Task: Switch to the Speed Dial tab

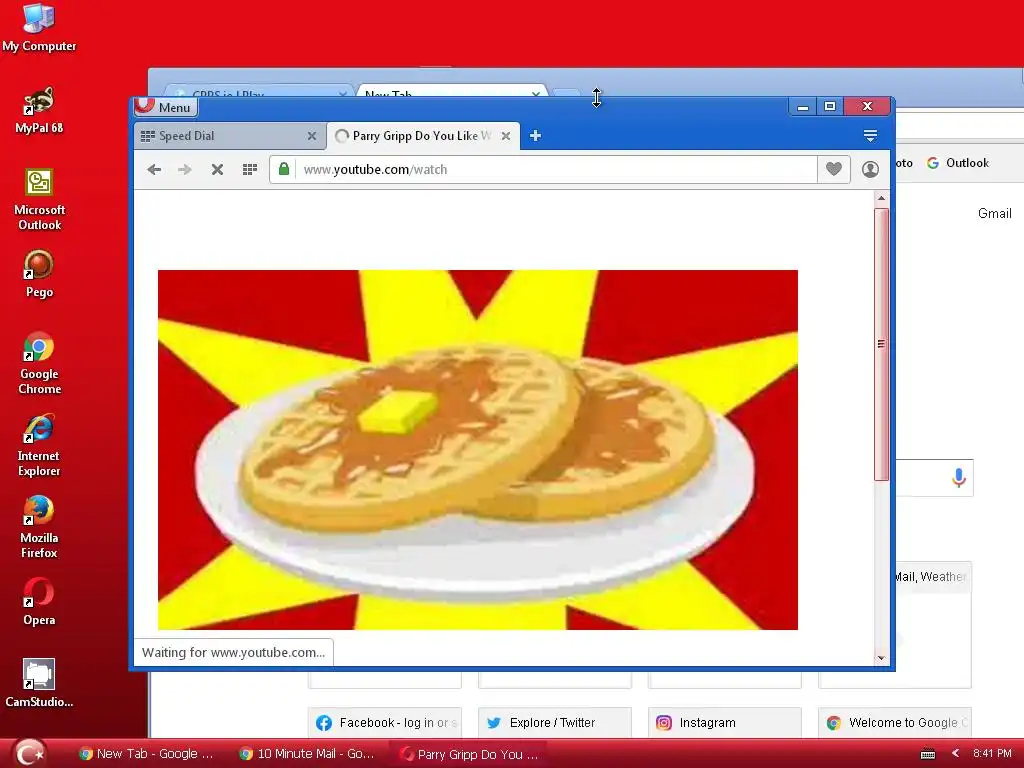Action: click(x=229, y=136)
